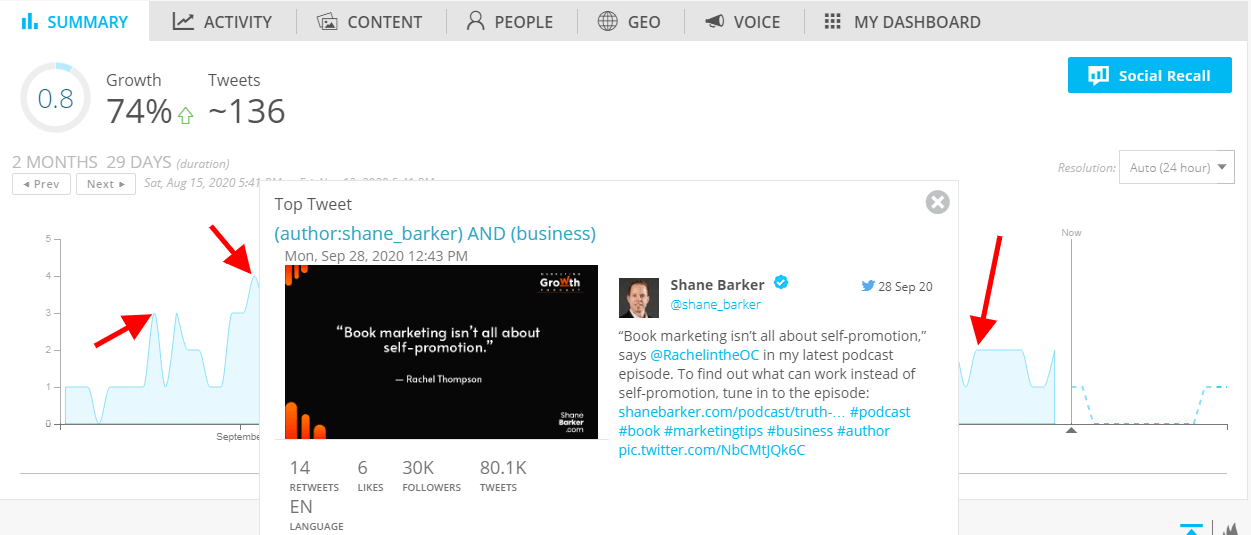Click the #podcast hashtag
This screenshot has width=1251, height=535.
coord(880,412)
